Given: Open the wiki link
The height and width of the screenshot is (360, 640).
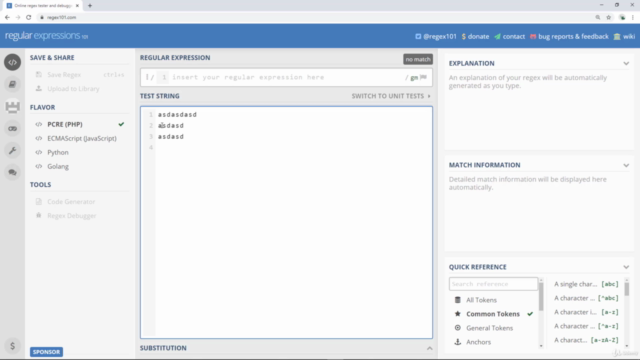Looking at the screenshot, I should pos(624,36).
